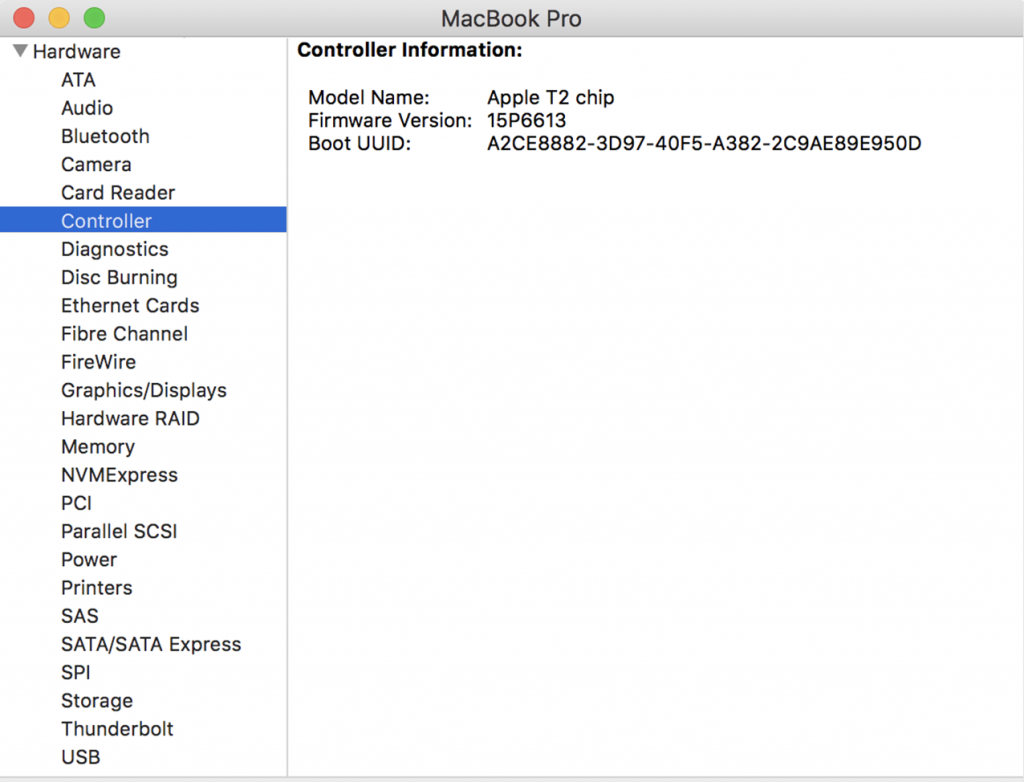Image resolution: width=1024 pixels, height=782 pixels.
Task: Open SATA/SATA Express details
Action: tap(152, 644)
